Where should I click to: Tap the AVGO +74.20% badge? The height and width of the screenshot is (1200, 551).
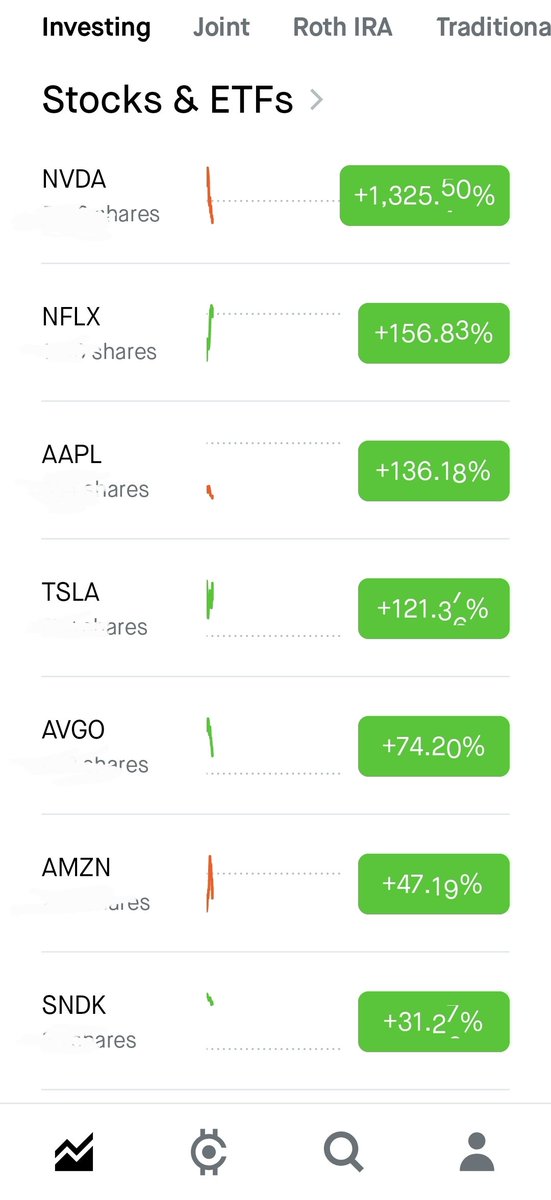click(434, 746)
